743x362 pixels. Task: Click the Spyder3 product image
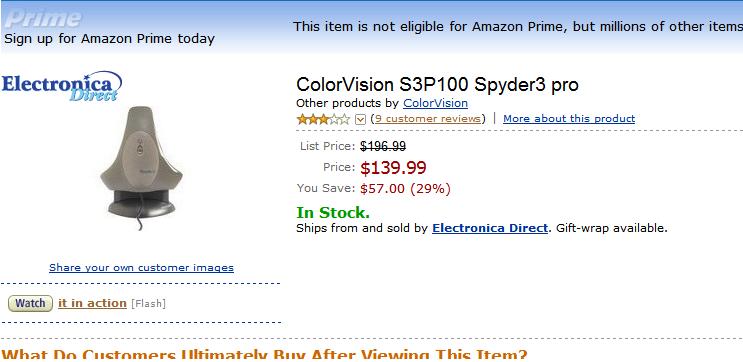pyautogui.click(x=141, y=168)
